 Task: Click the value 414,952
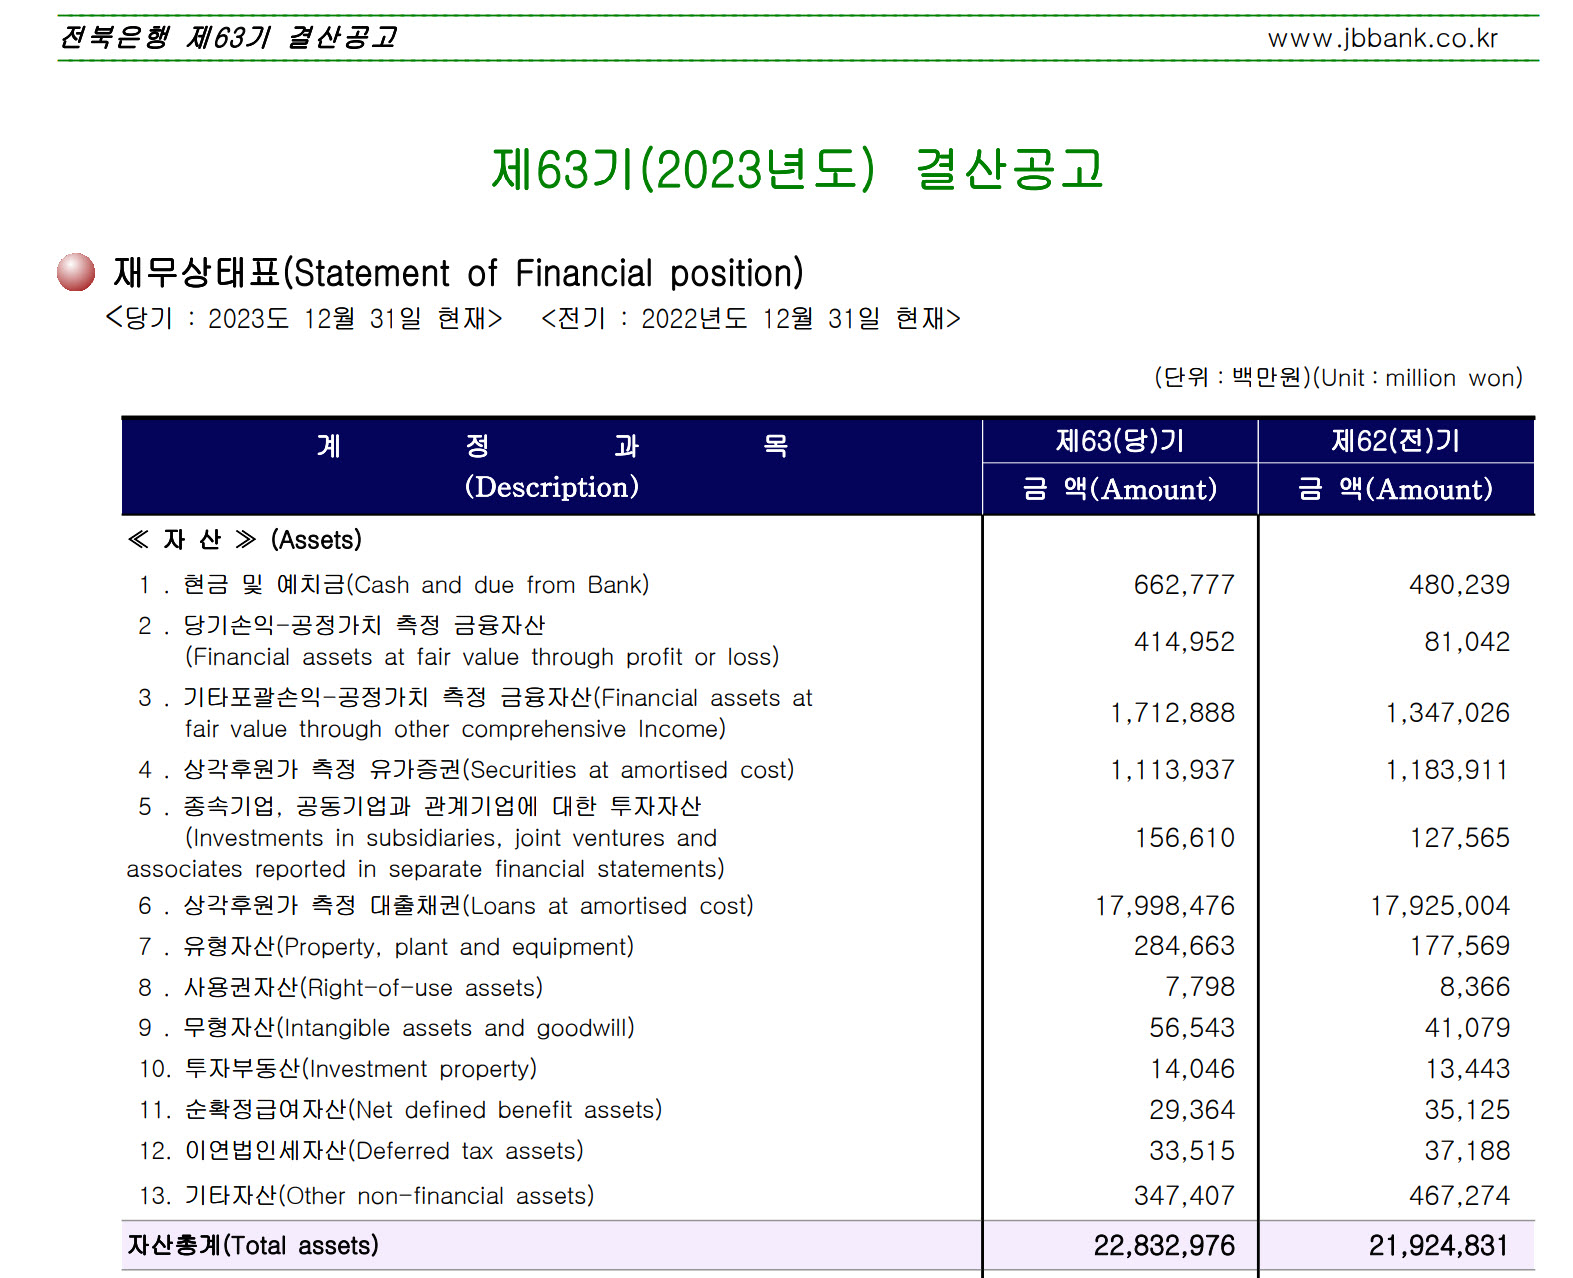tap(1184, 642)
